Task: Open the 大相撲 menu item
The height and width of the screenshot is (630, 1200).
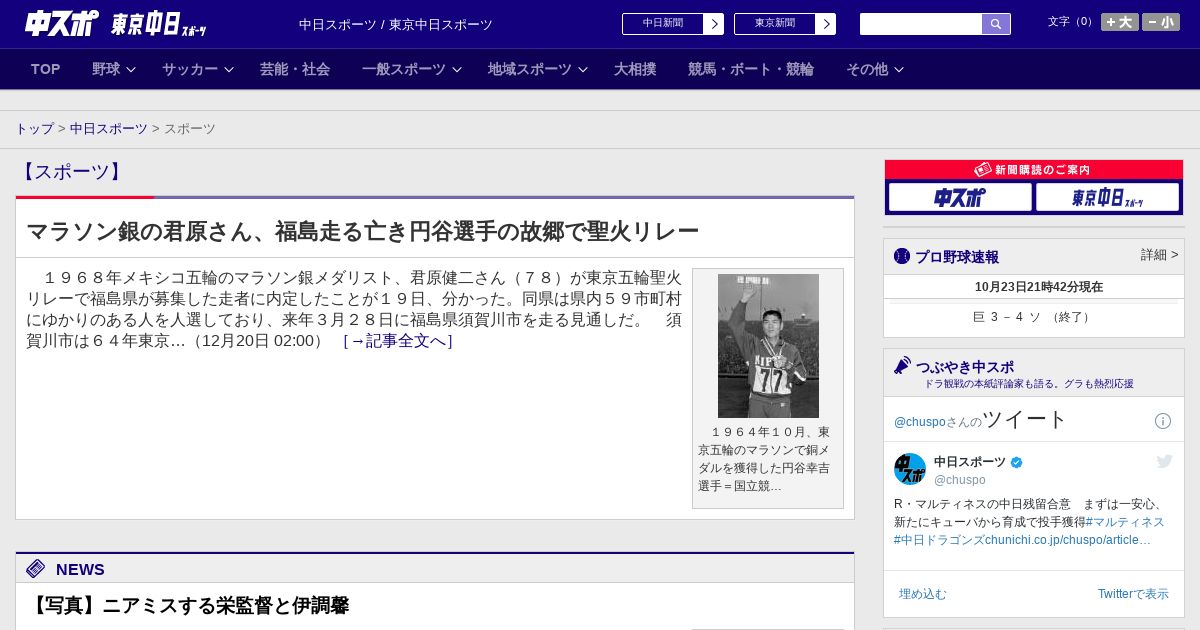Action: coord(635,69)
